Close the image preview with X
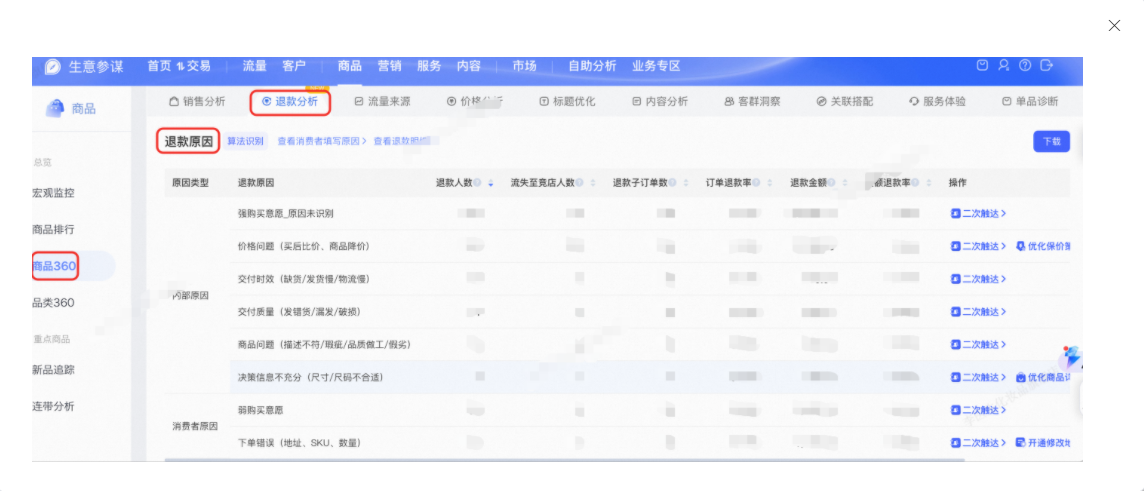This screenshot has height=491, width=1144. coord(1114,26)
